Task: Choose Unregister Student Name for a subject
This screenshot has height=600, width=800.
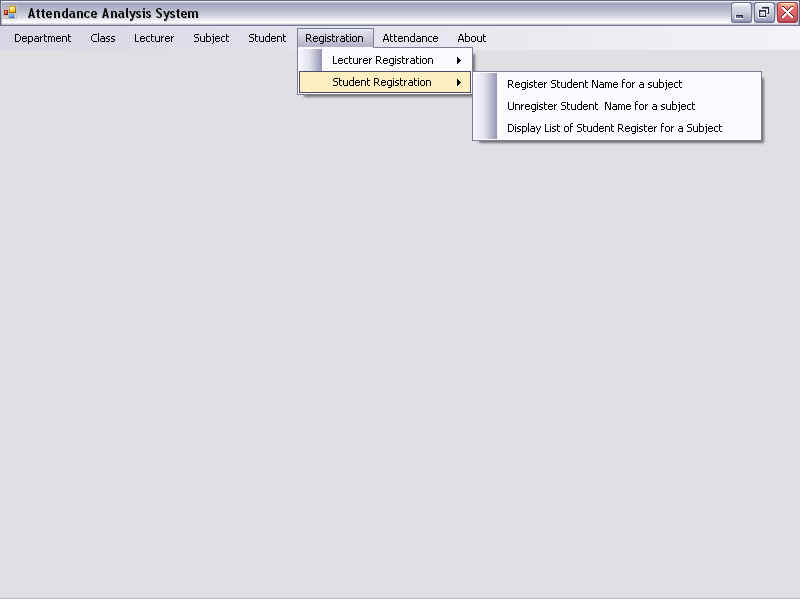Action: (x=601, y=106)
